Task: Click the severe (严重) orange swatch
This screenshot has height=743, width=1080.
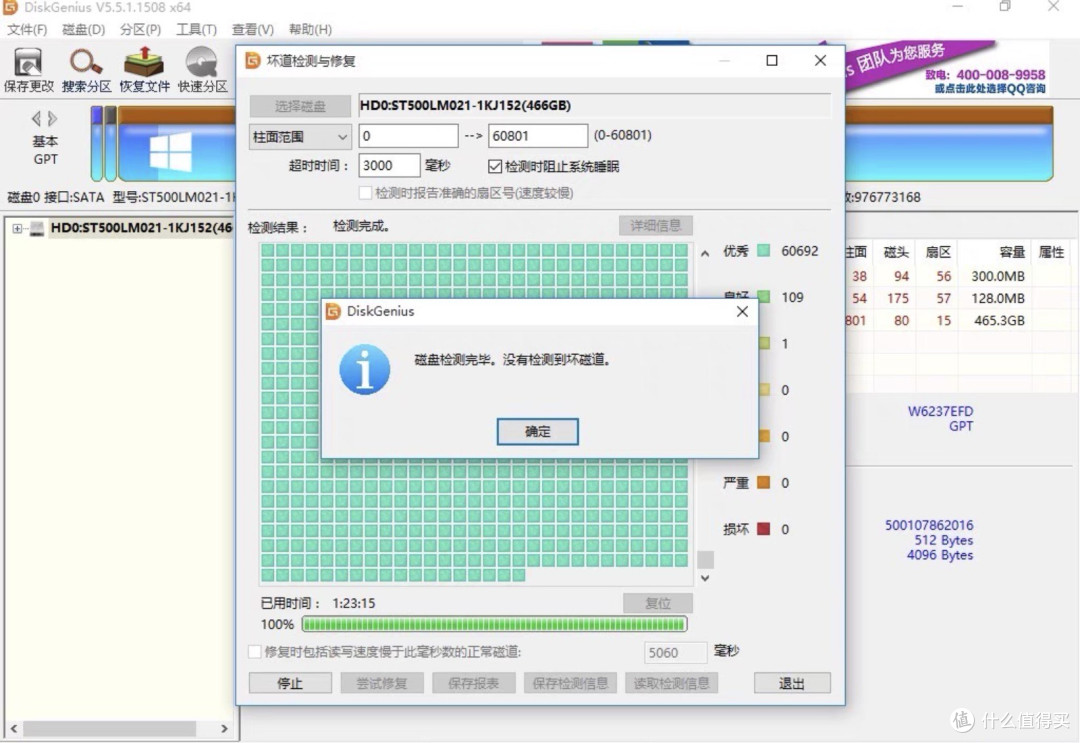Action: click(x=764, y=482)
